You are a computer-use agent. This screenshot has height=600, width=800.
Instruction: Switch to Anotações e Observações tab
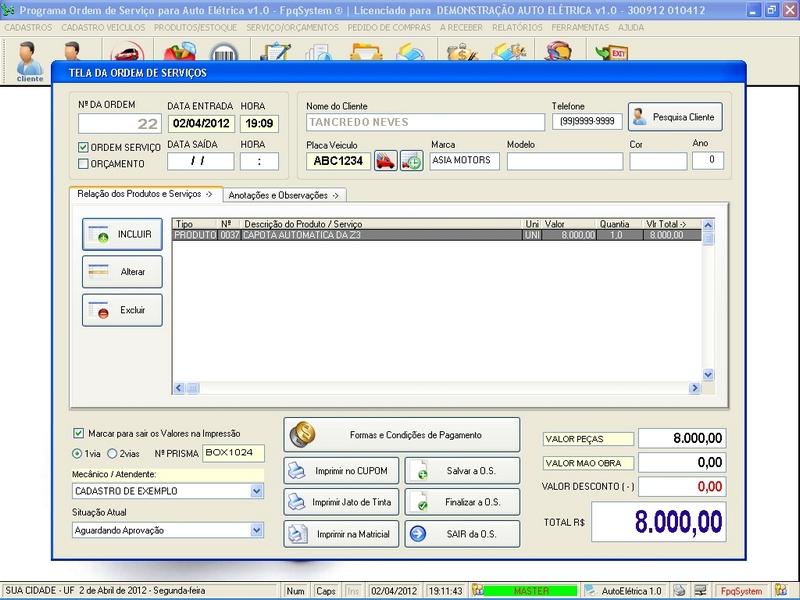pyautogui.click(x=284, y=195)
